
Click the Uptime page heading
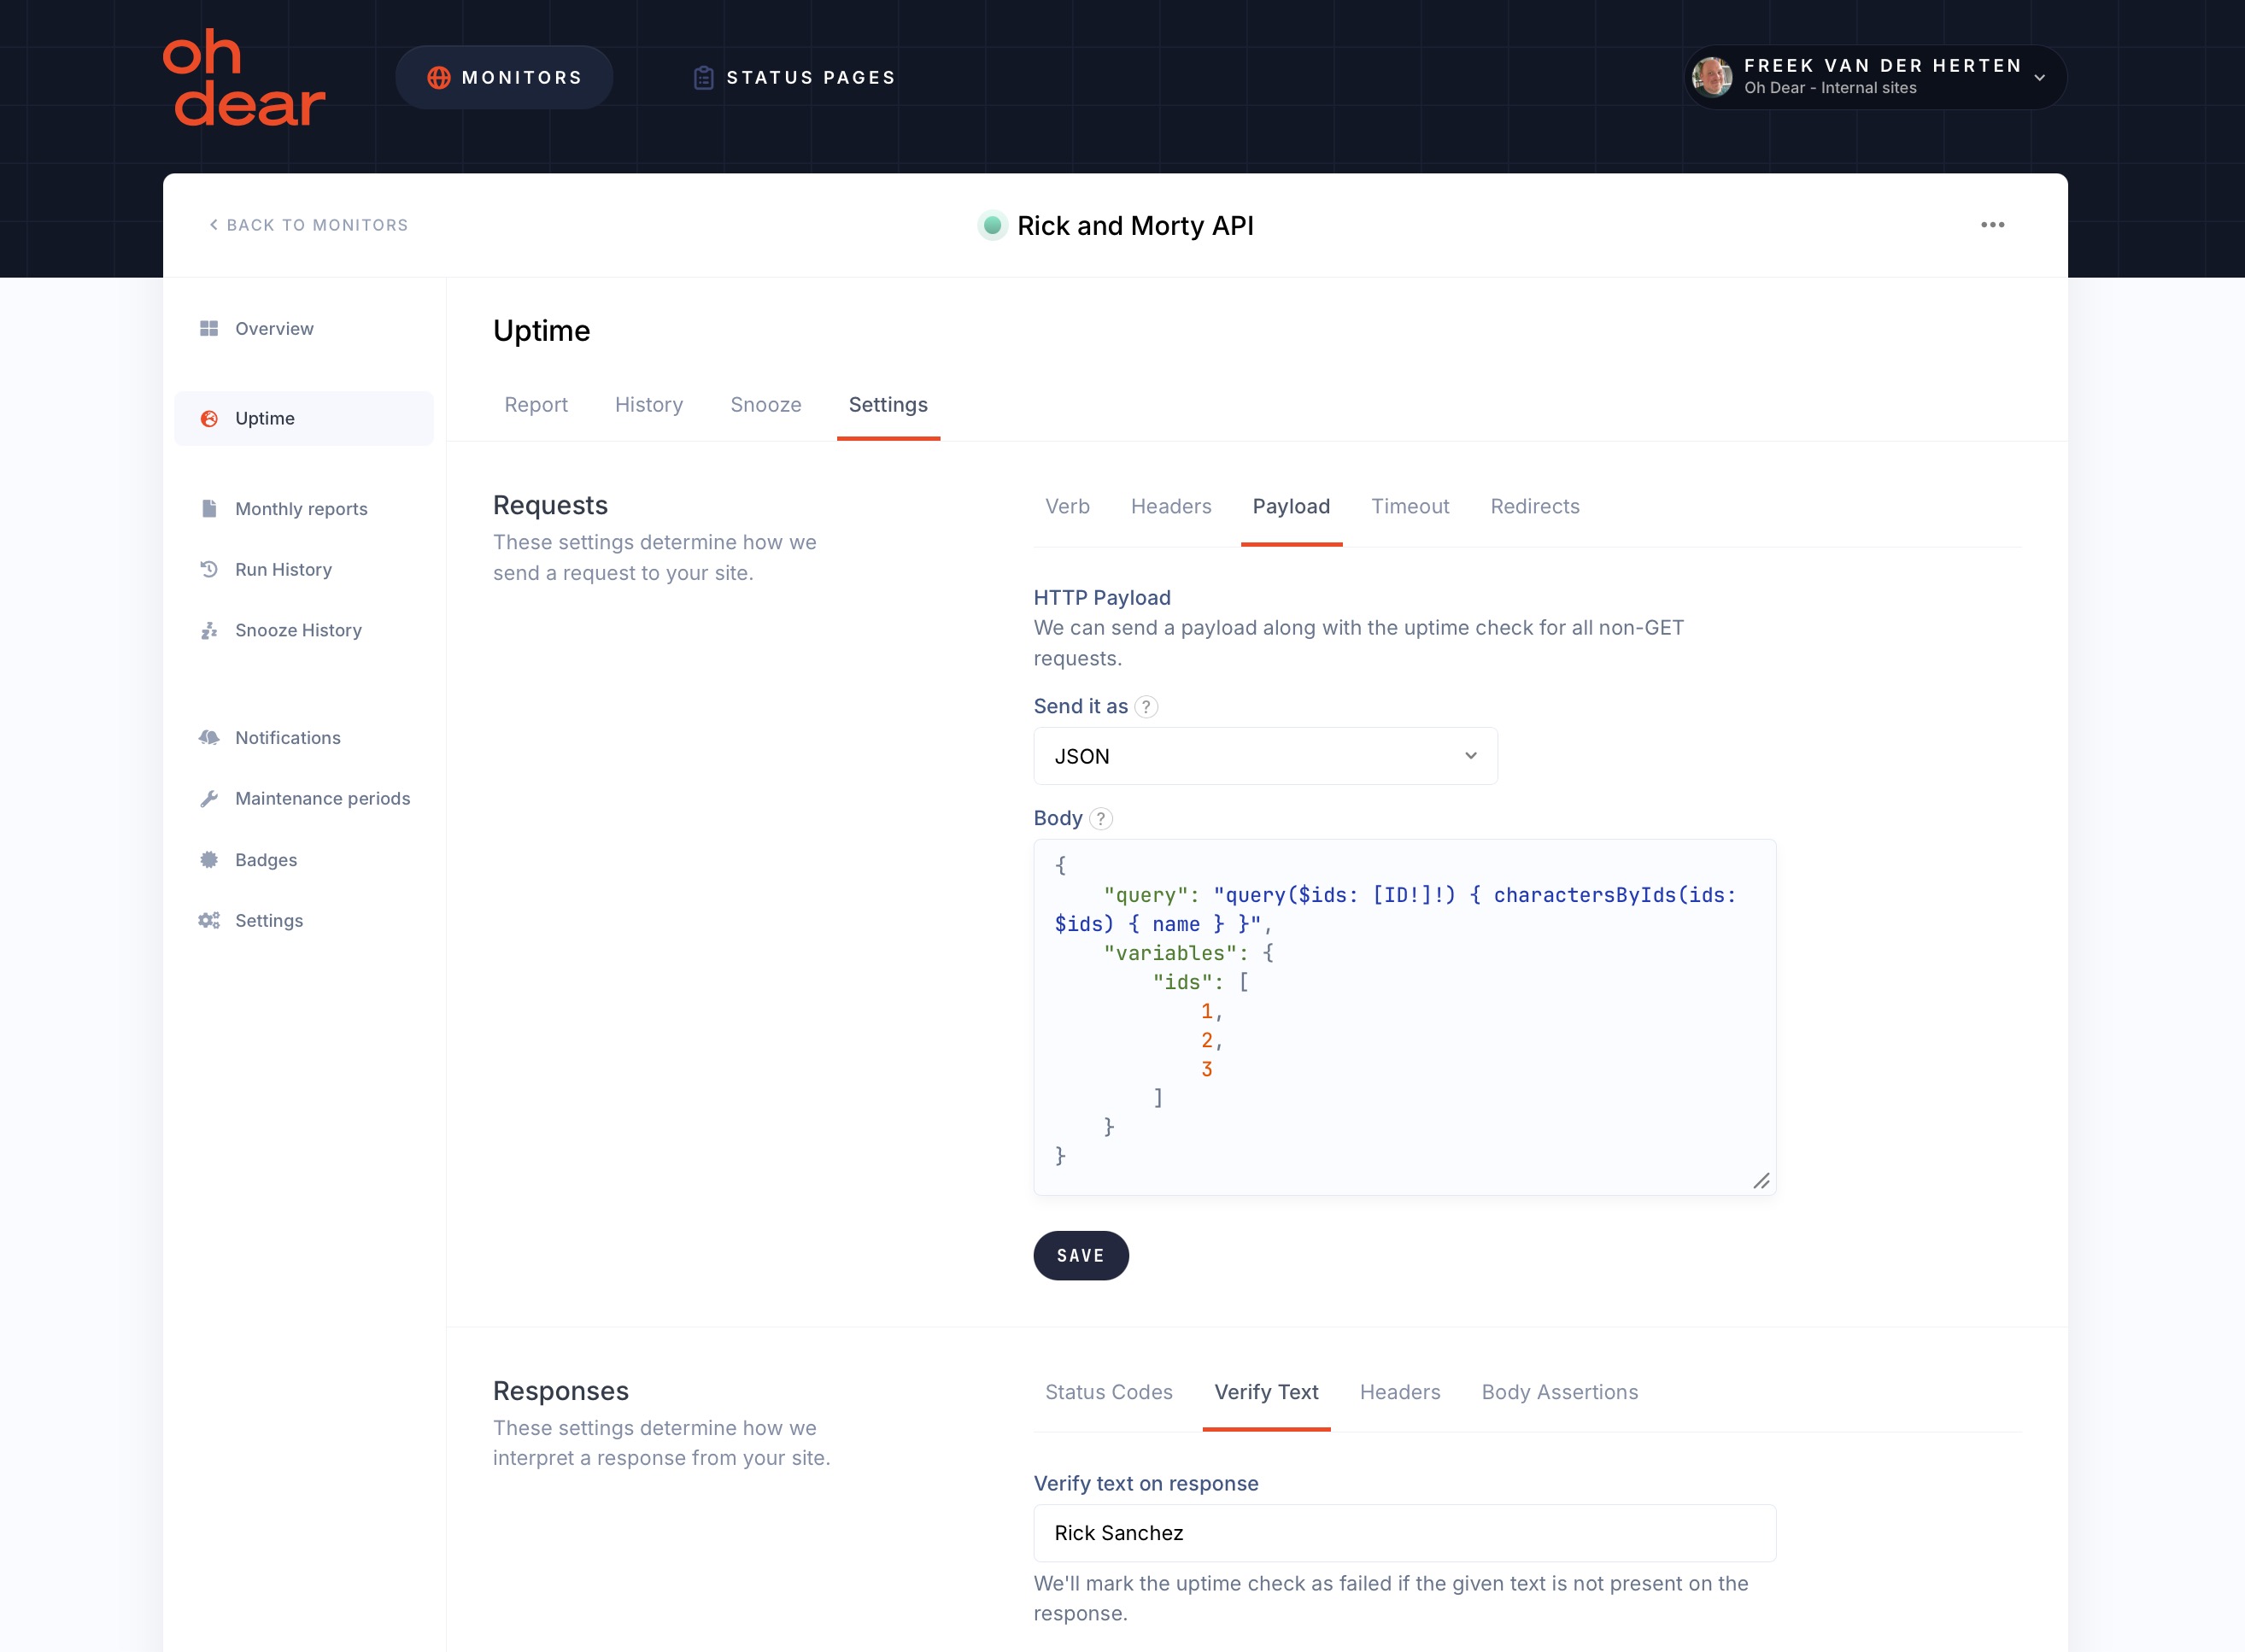click(x=542, y=331)
